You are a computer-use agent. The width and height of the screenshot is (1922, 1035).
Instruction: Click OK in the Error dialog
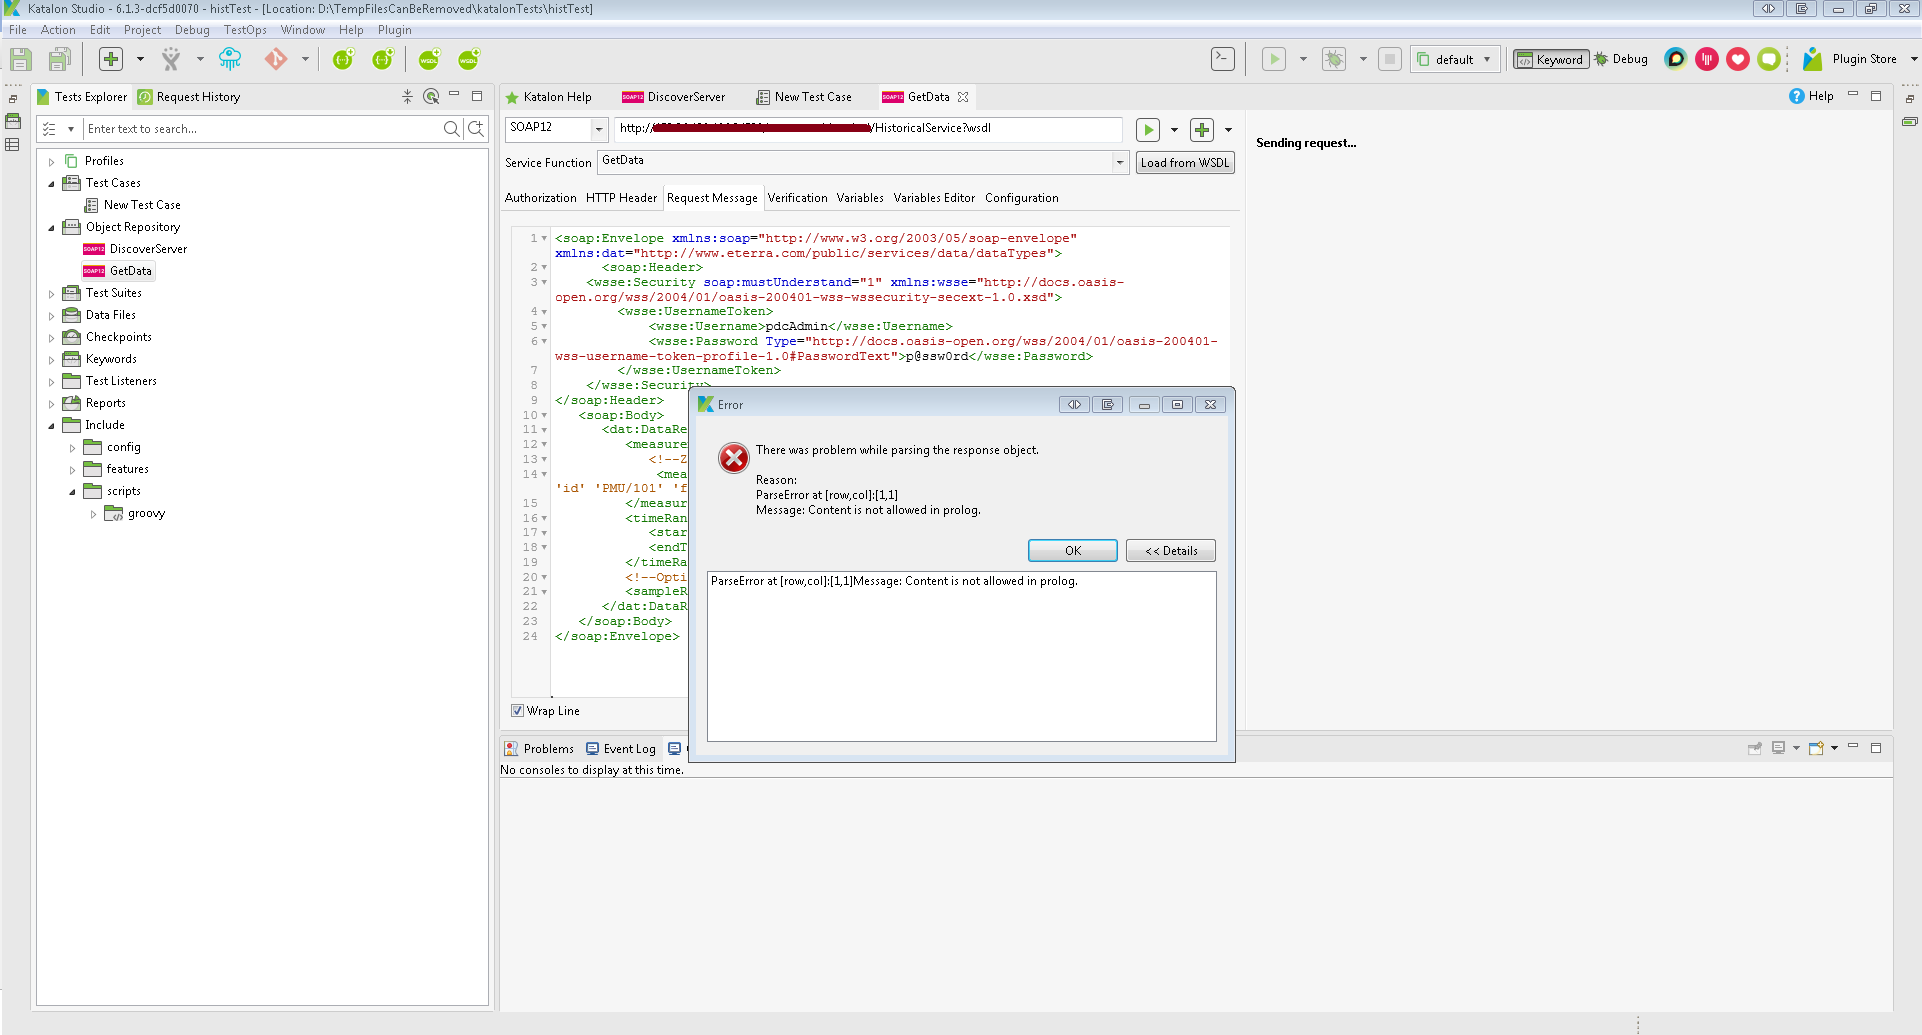click(x=1072, y=551)
